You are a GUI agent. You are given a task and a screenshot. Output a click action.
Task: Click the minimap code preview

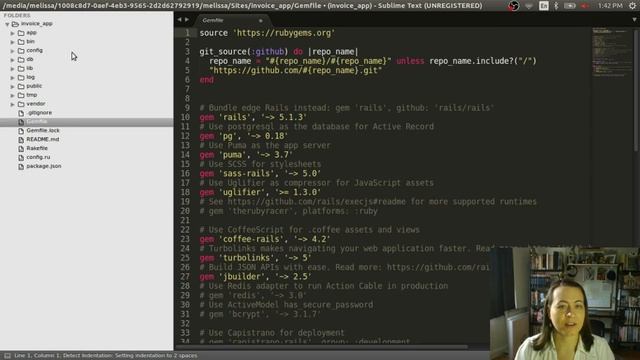(x=611, y=52)
